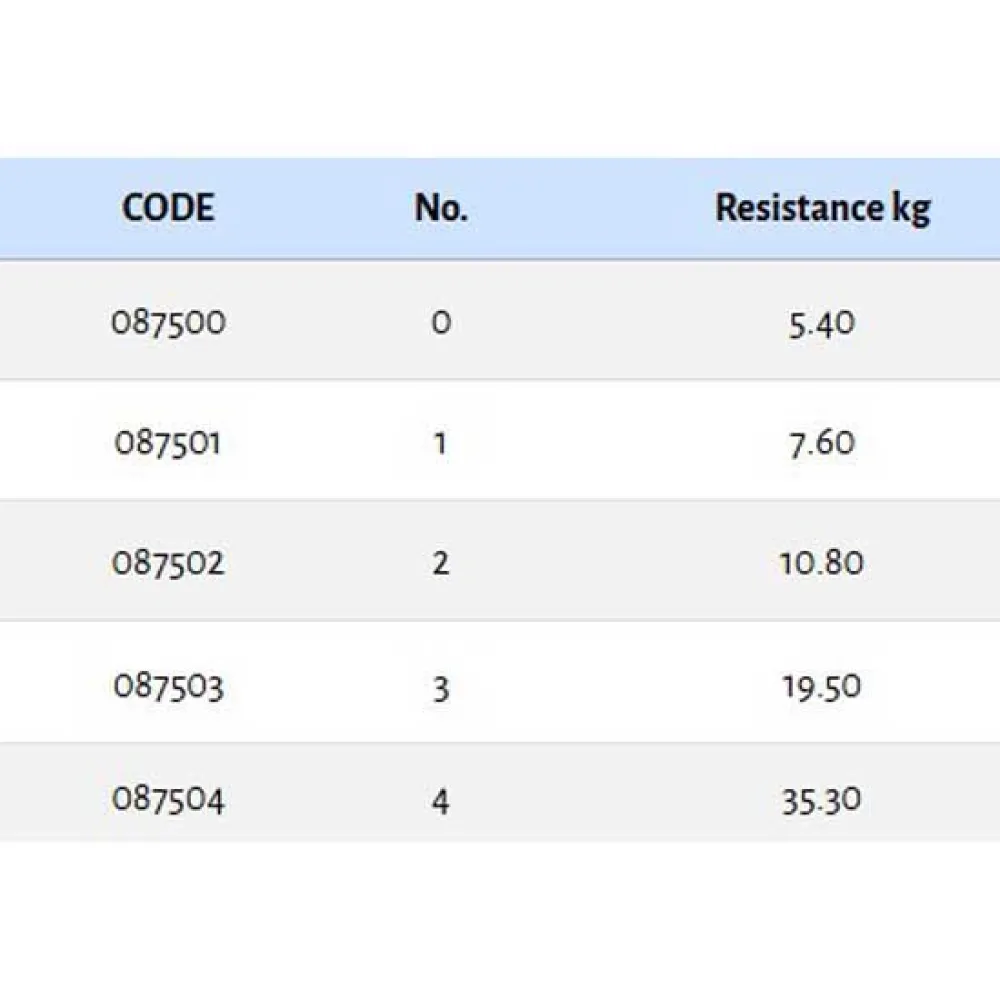Select product code 087501
Screen dimensions: 1000x1000
(167, 442)
